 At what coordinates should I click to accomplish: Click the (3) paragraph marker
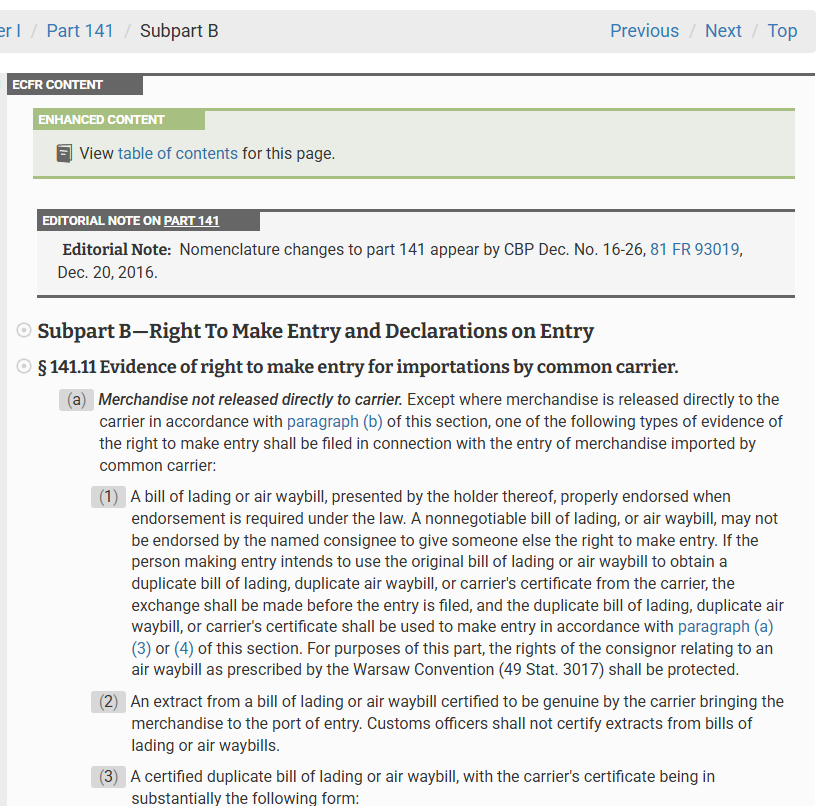coord(109,777)
